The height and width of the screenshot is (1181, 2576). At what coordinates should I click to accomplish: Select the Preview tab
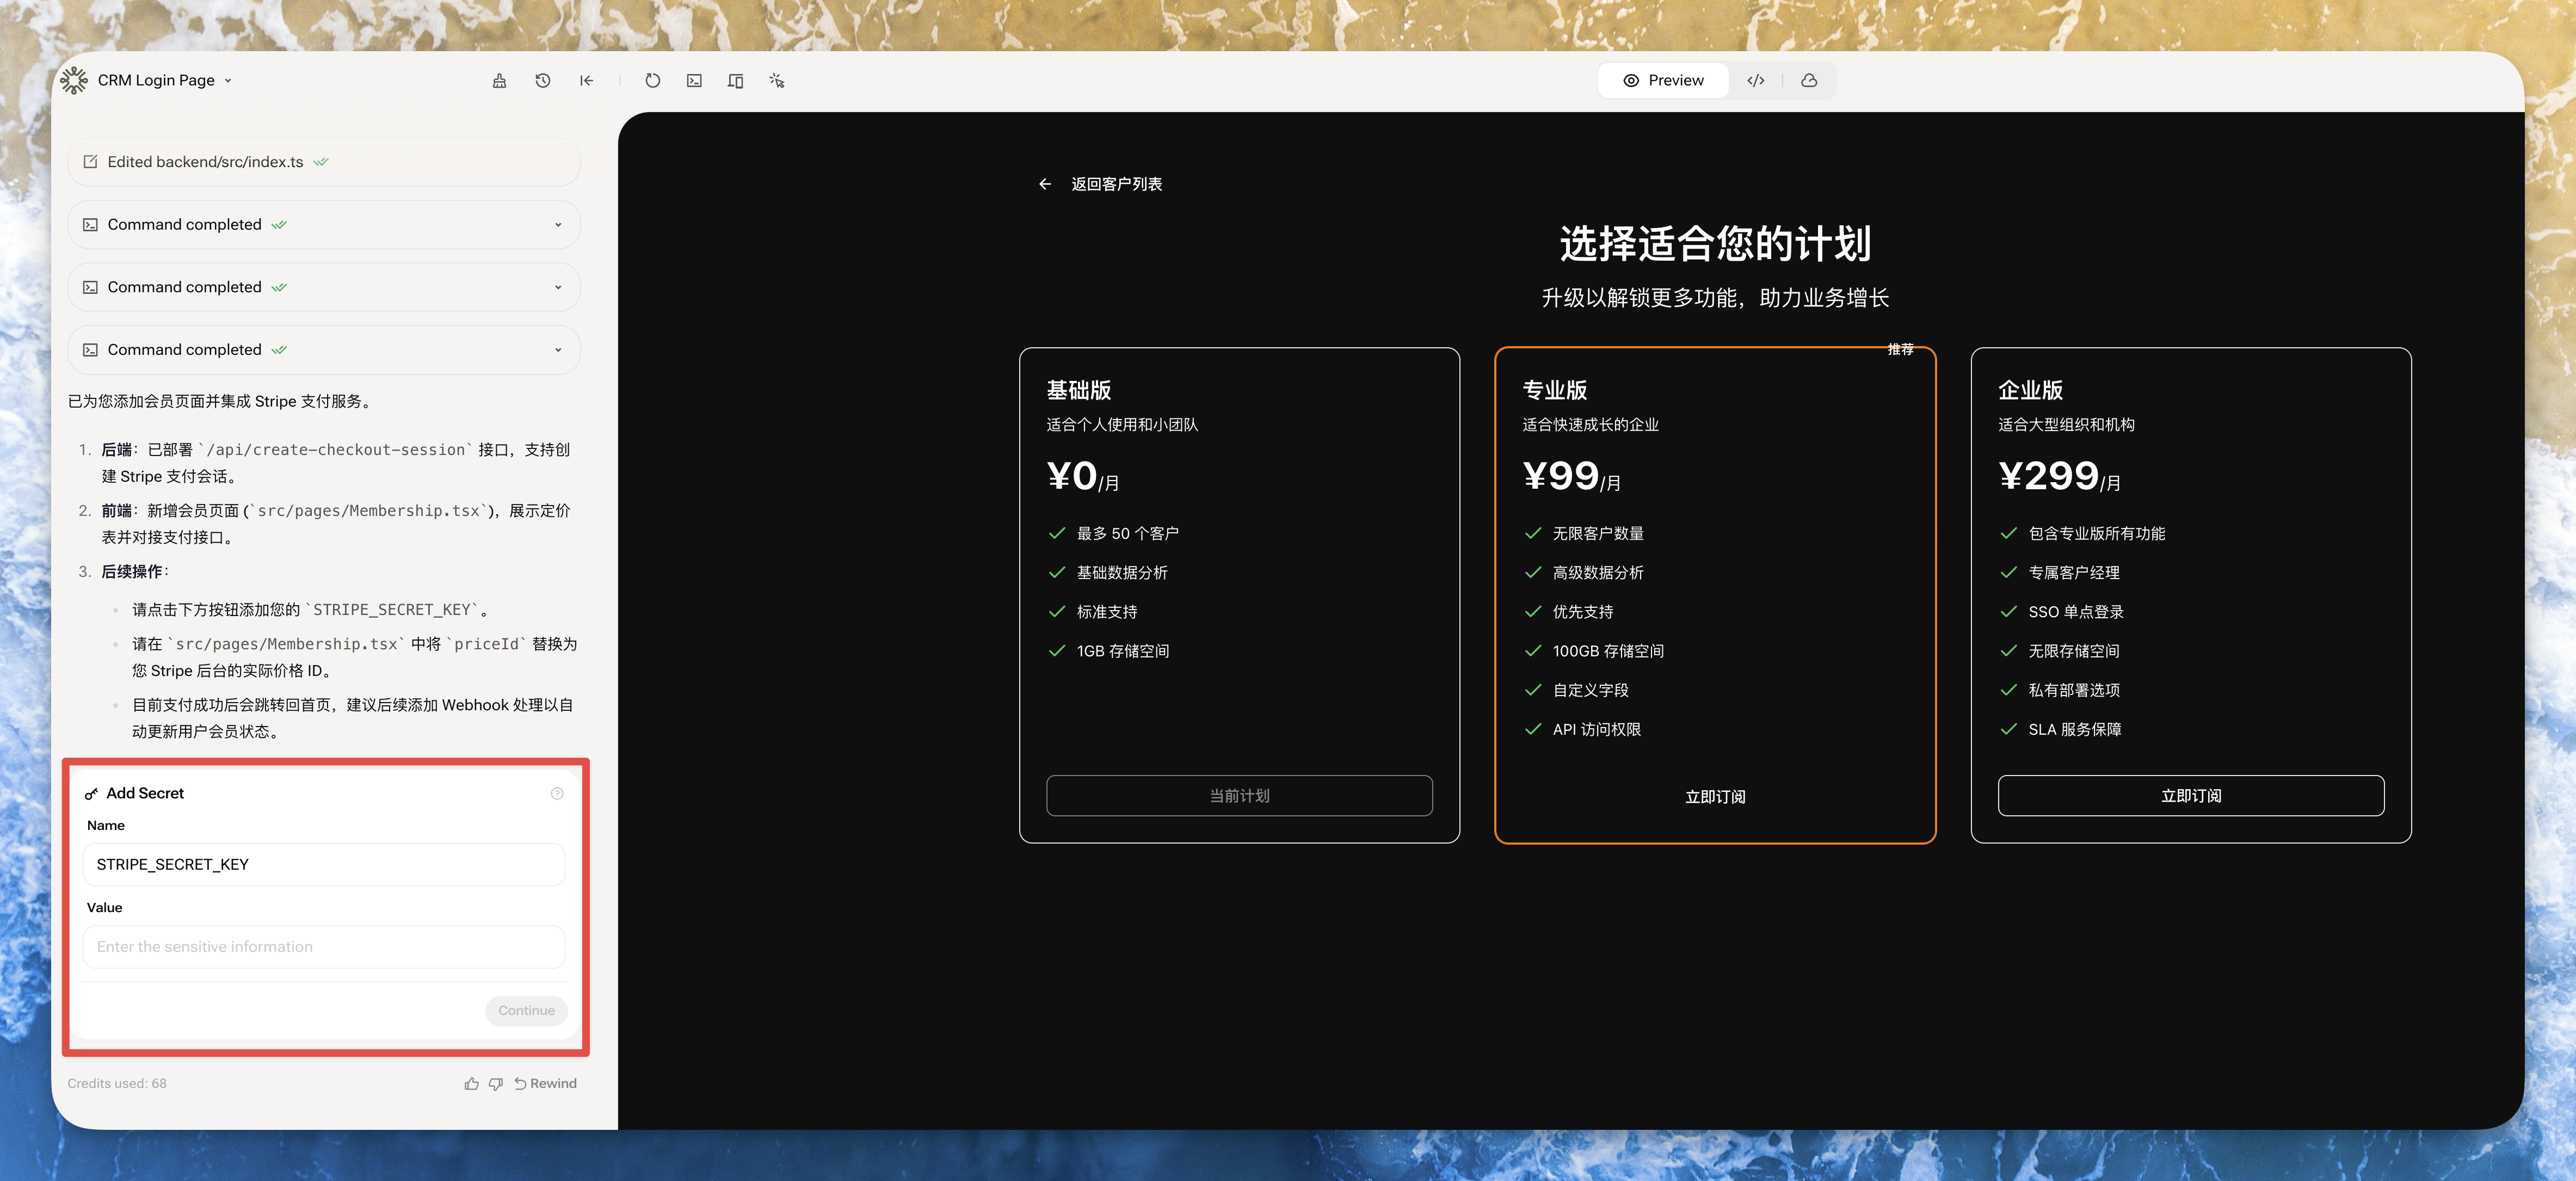pos(1663,81)
